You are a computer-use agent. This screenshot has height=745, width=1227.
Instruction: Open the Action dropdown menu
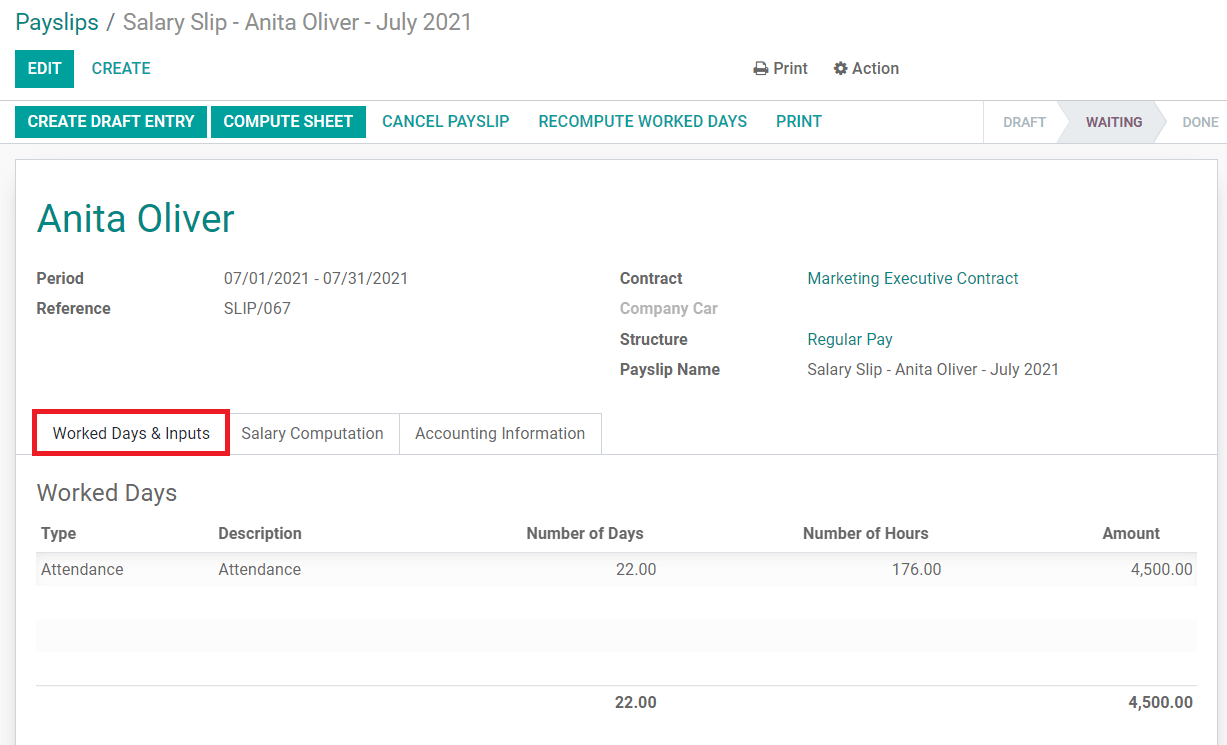[866, 69]
